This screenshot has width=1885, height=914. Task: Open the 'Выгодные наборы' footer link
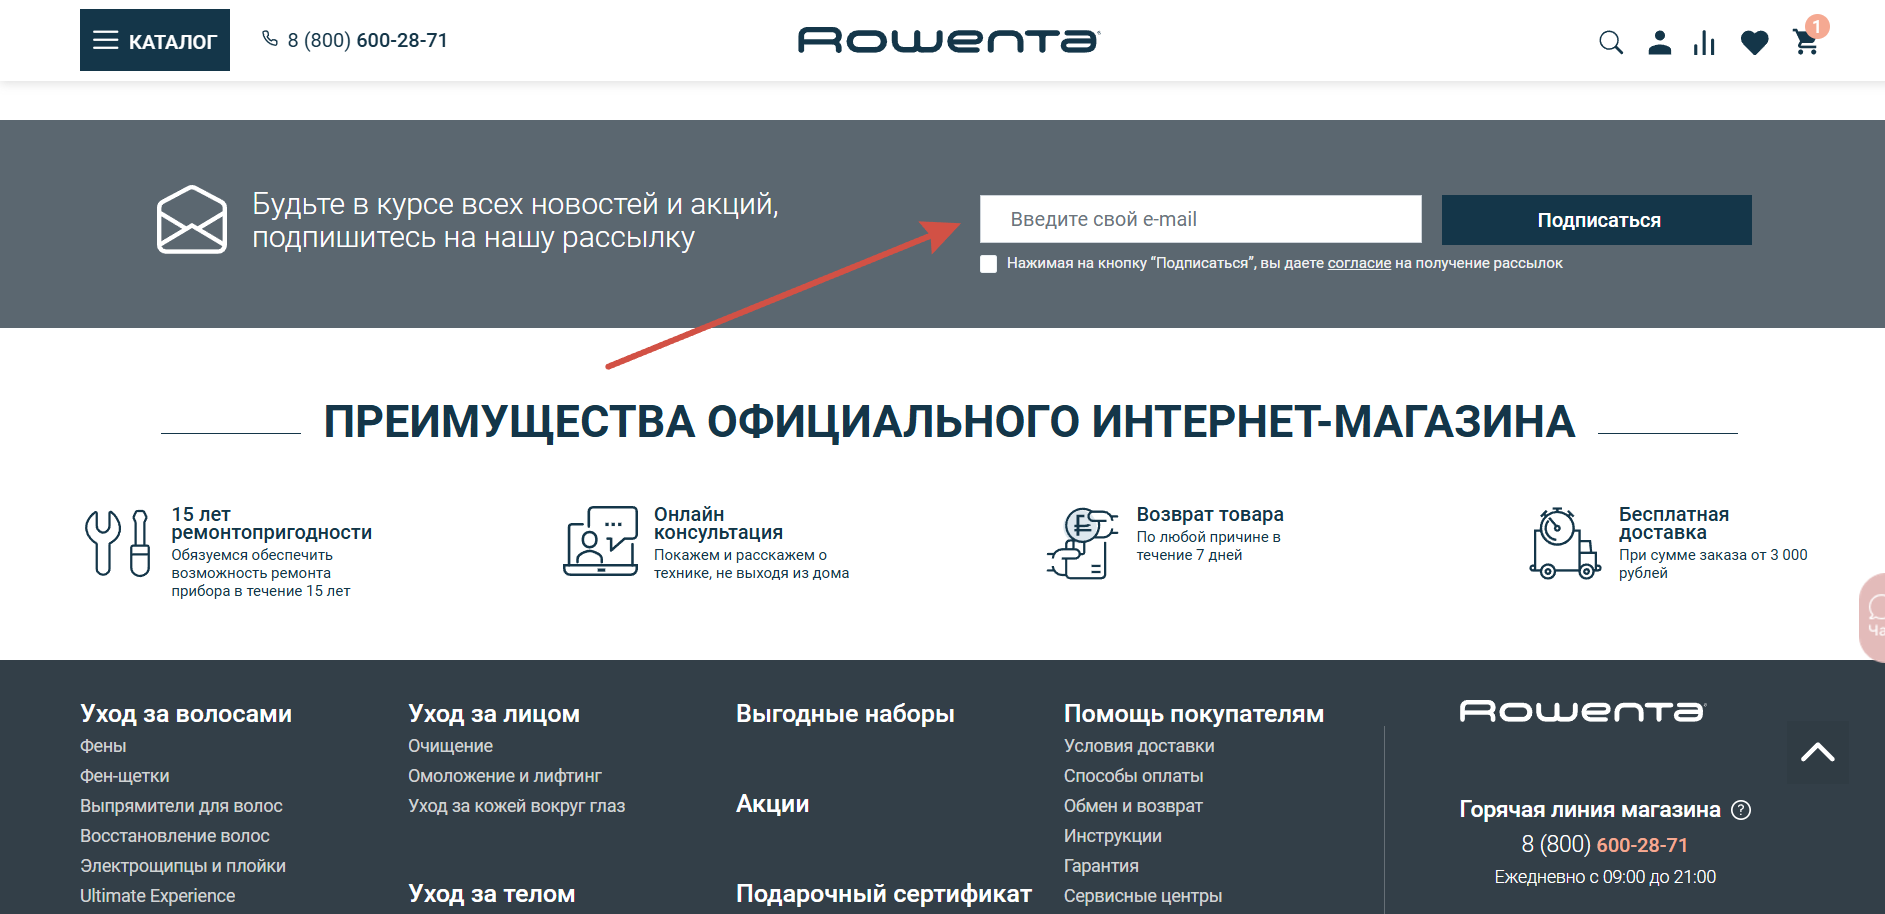click(845, 714)
